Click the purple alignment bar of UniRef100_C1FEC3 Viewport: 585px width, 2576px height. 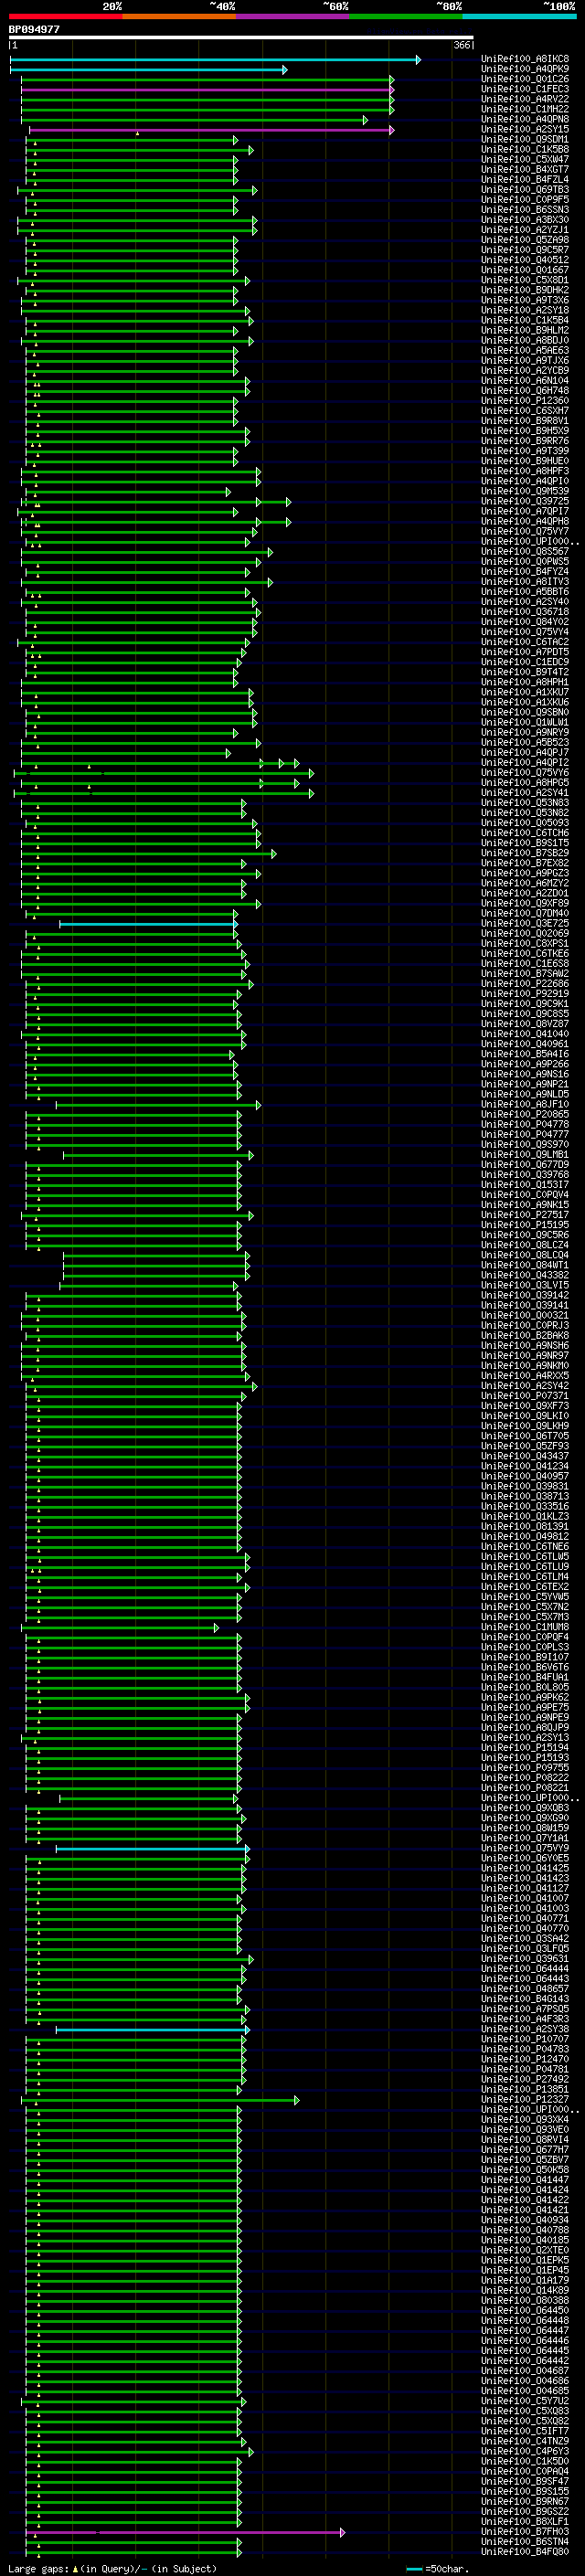[207, 89]
